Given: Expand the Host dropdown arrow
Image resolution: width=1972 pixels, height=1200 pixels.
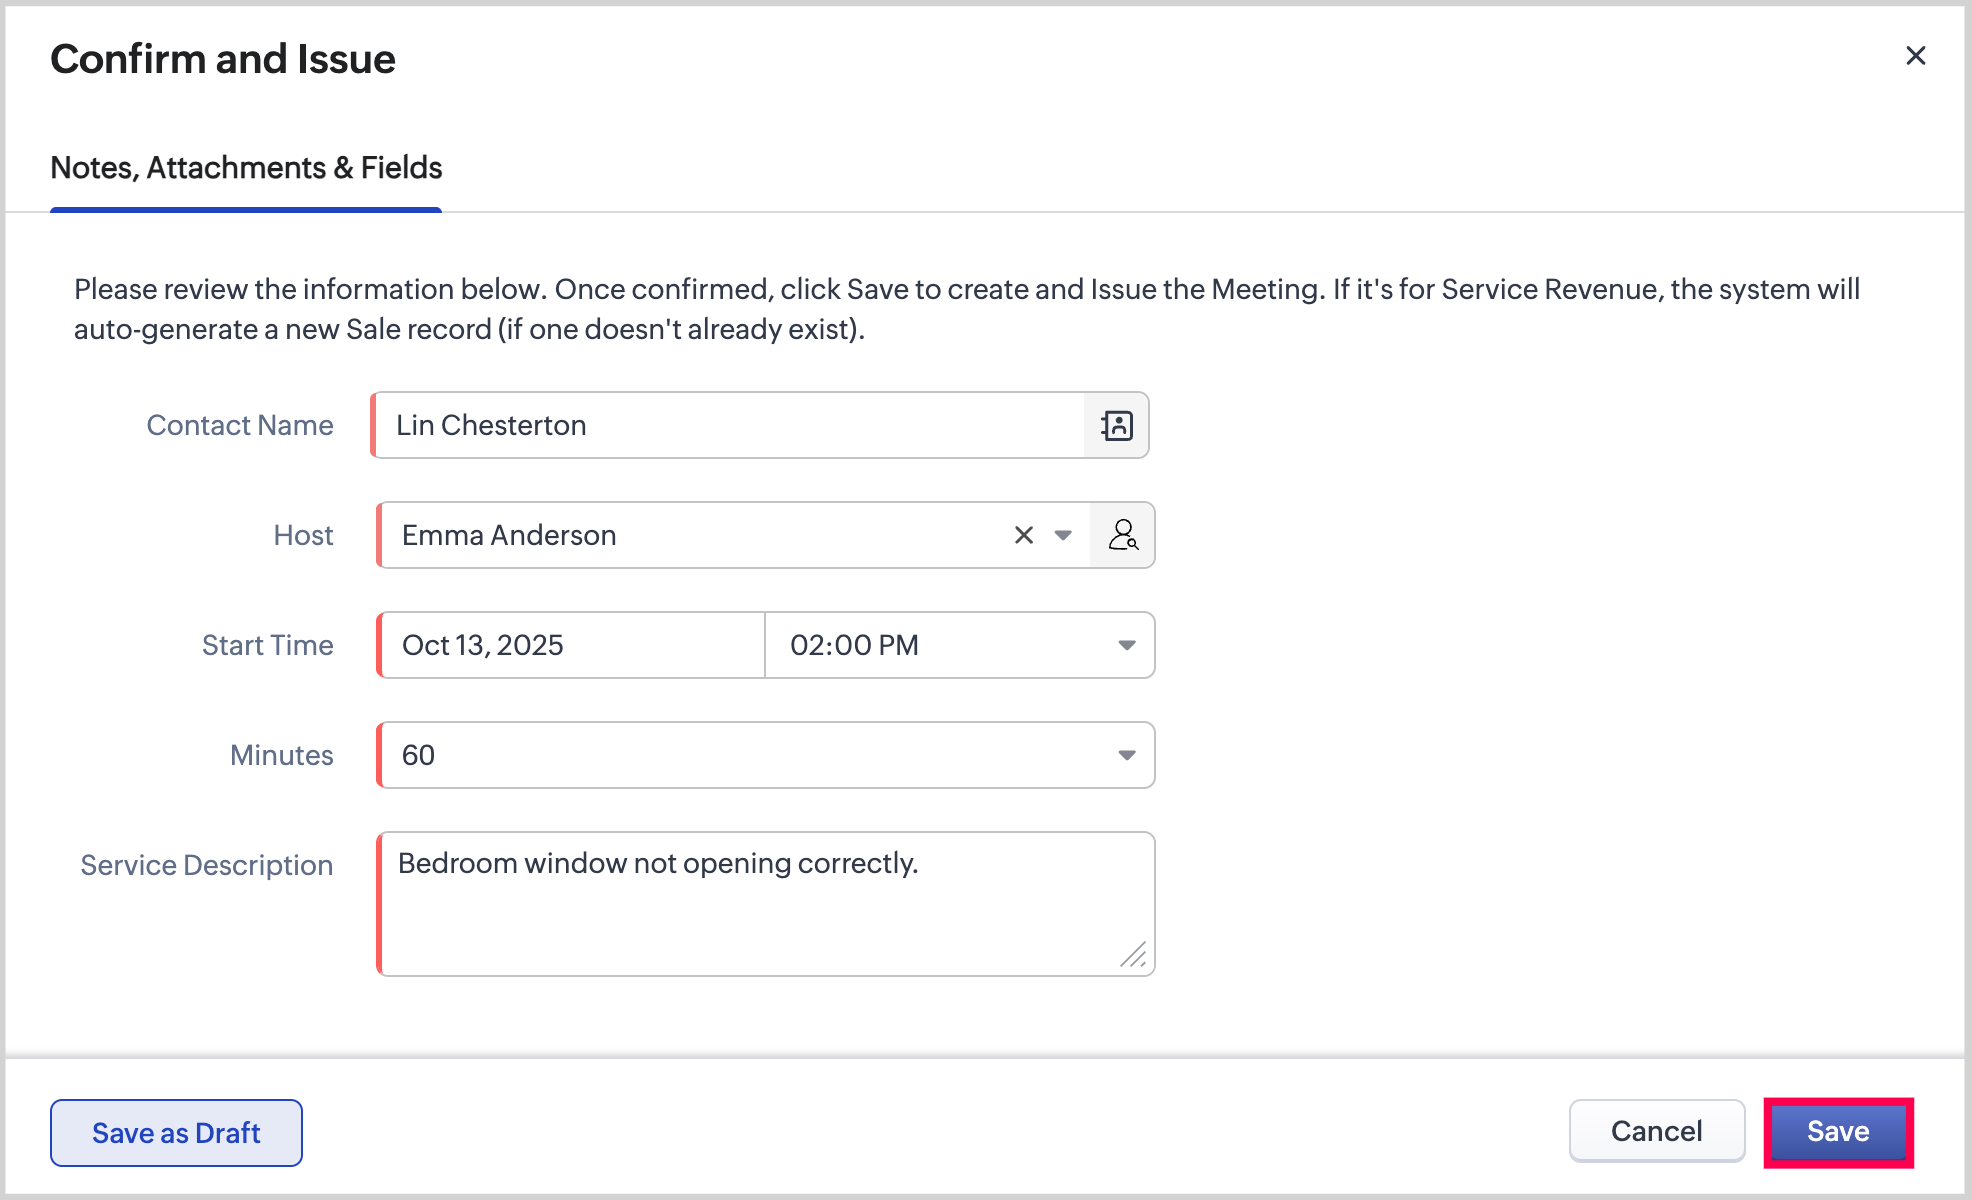Looking at the screenshot, I should (1063, 536).
